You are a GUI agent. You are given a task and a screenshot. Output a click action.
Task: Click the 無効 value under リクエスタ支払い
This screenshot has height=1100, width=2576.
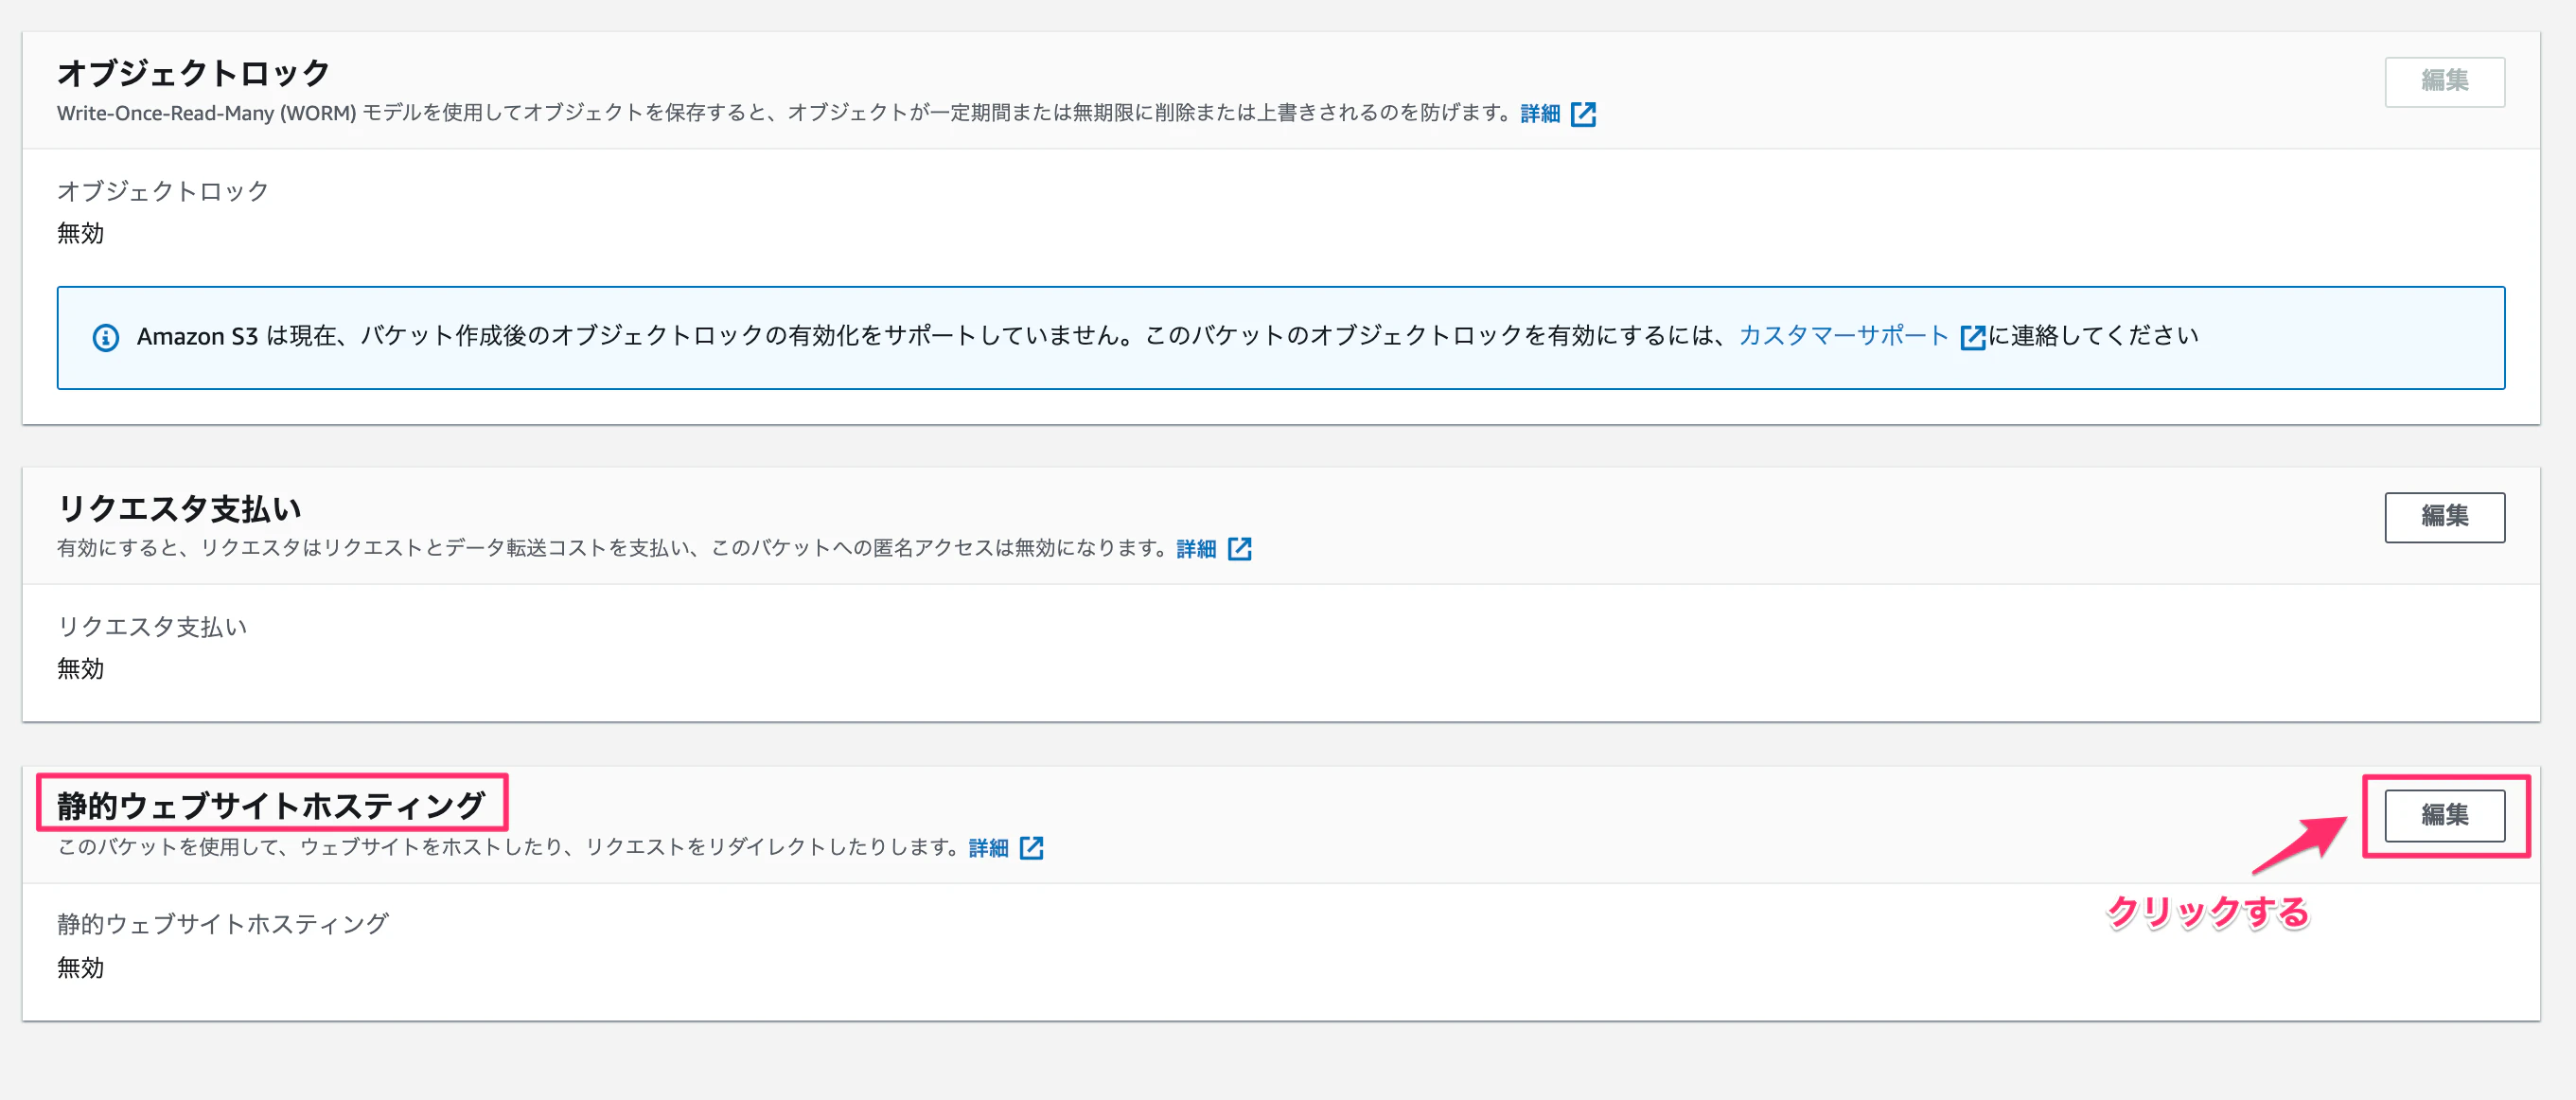click(80, 668)
